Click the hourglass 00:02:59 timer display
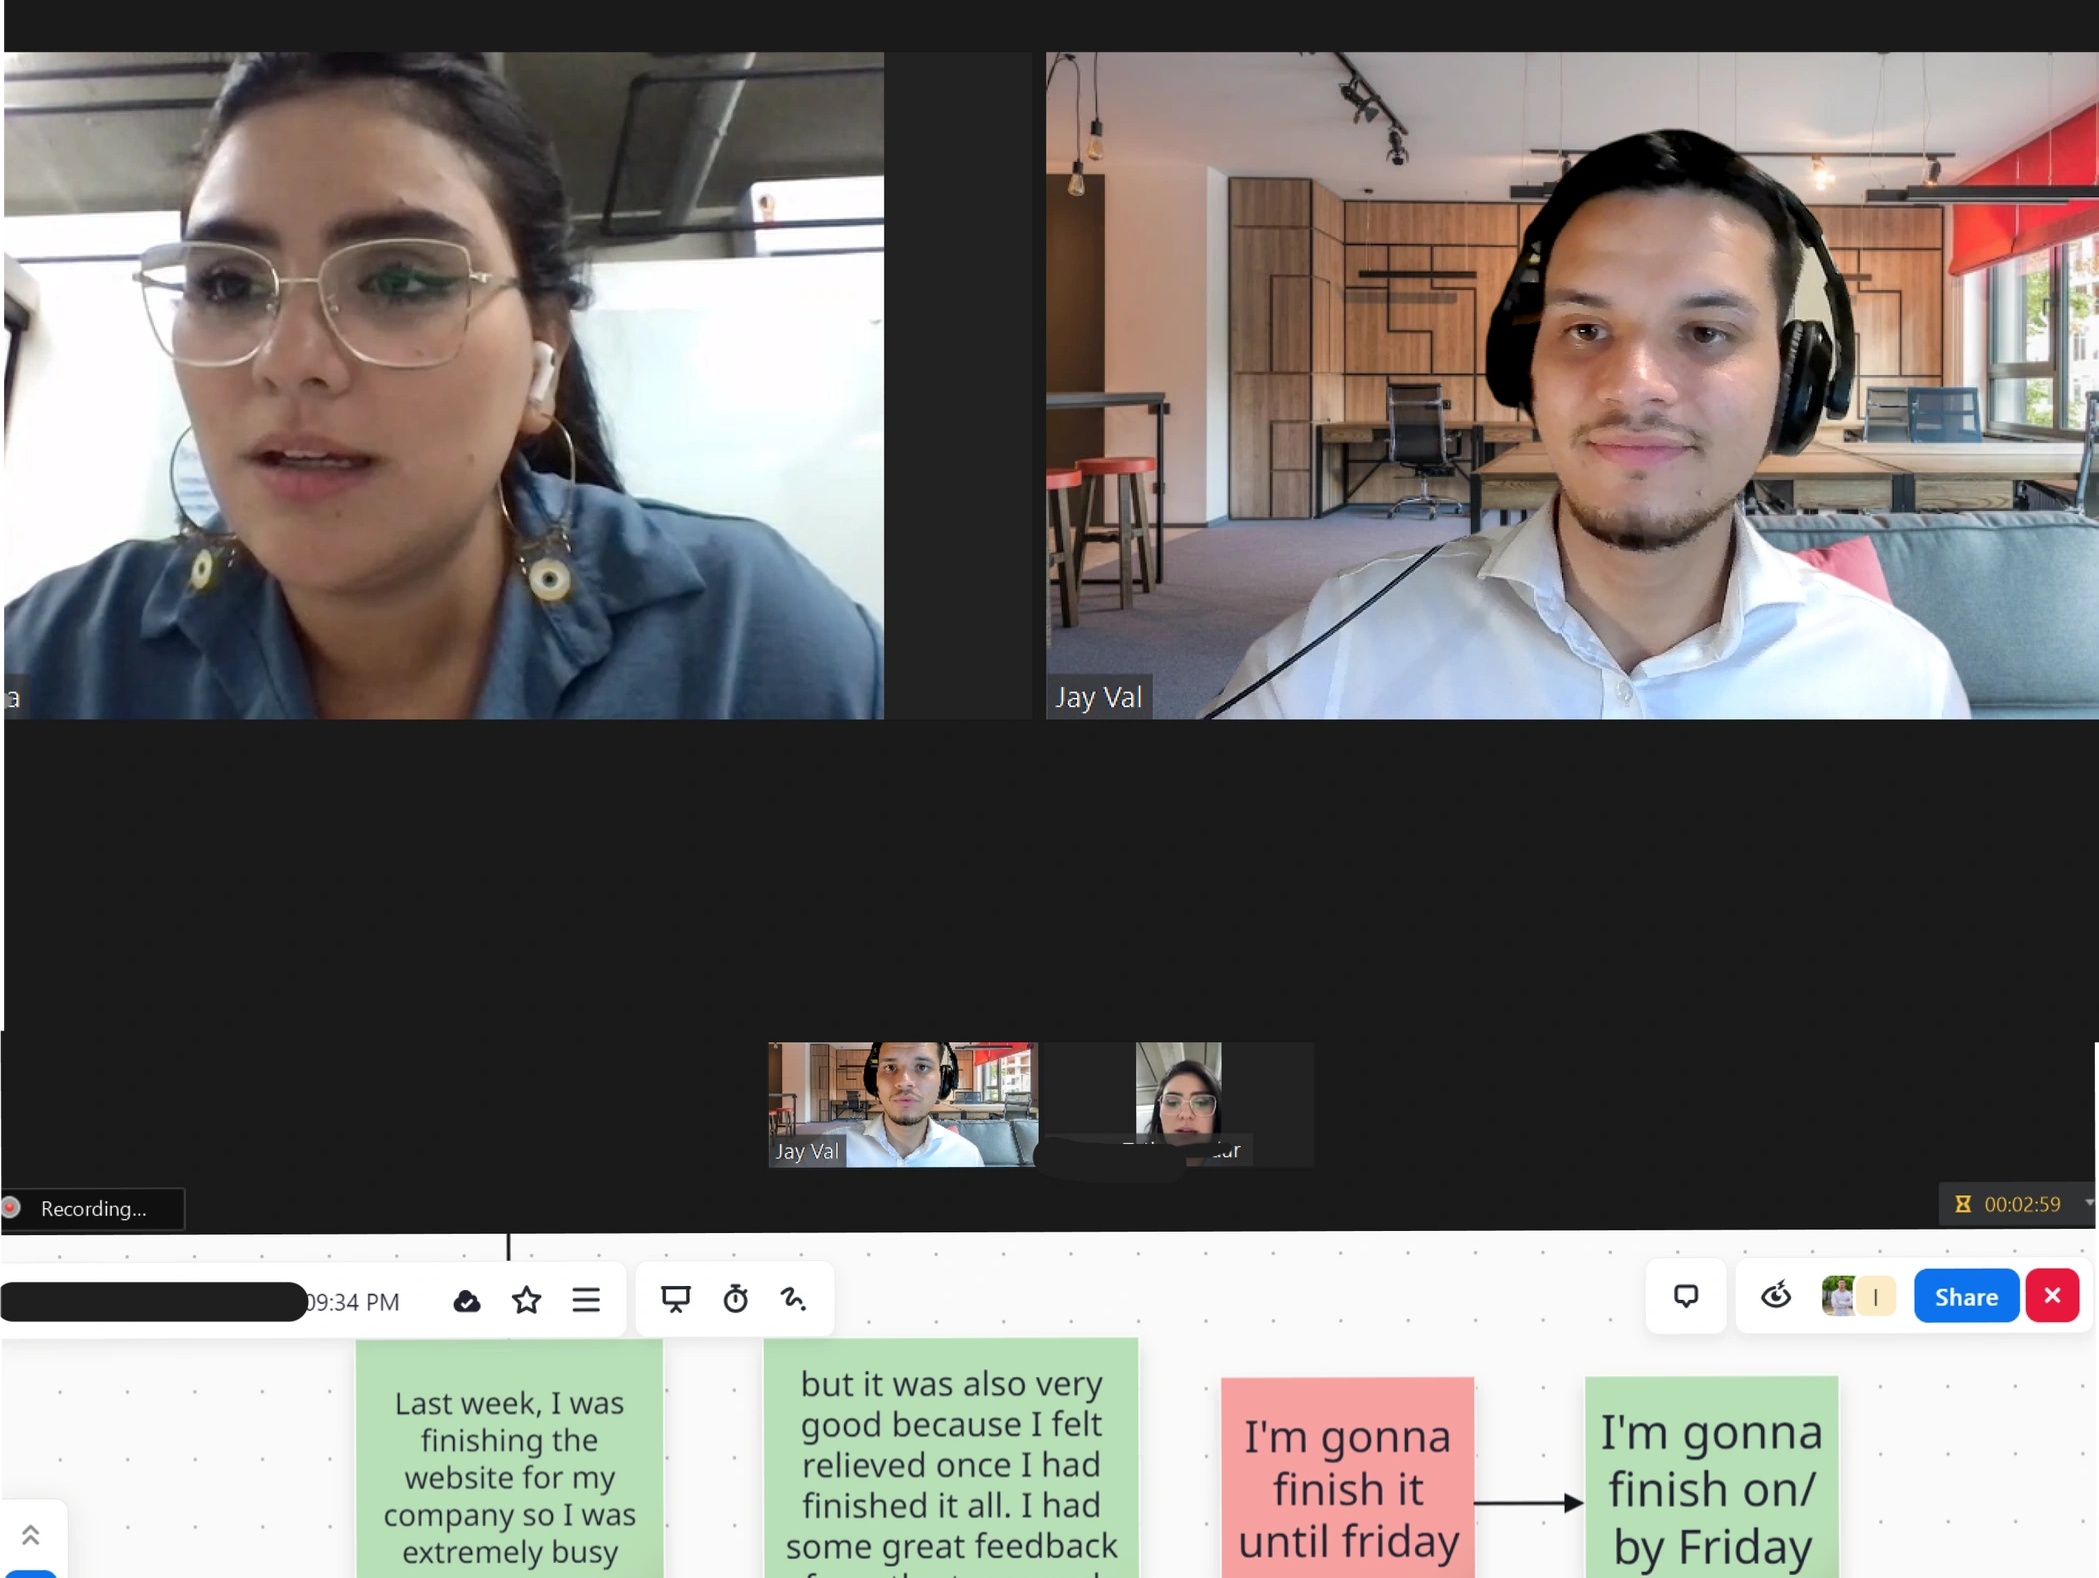This screenshot has height=1578, width=2099. point(2010,1205)
